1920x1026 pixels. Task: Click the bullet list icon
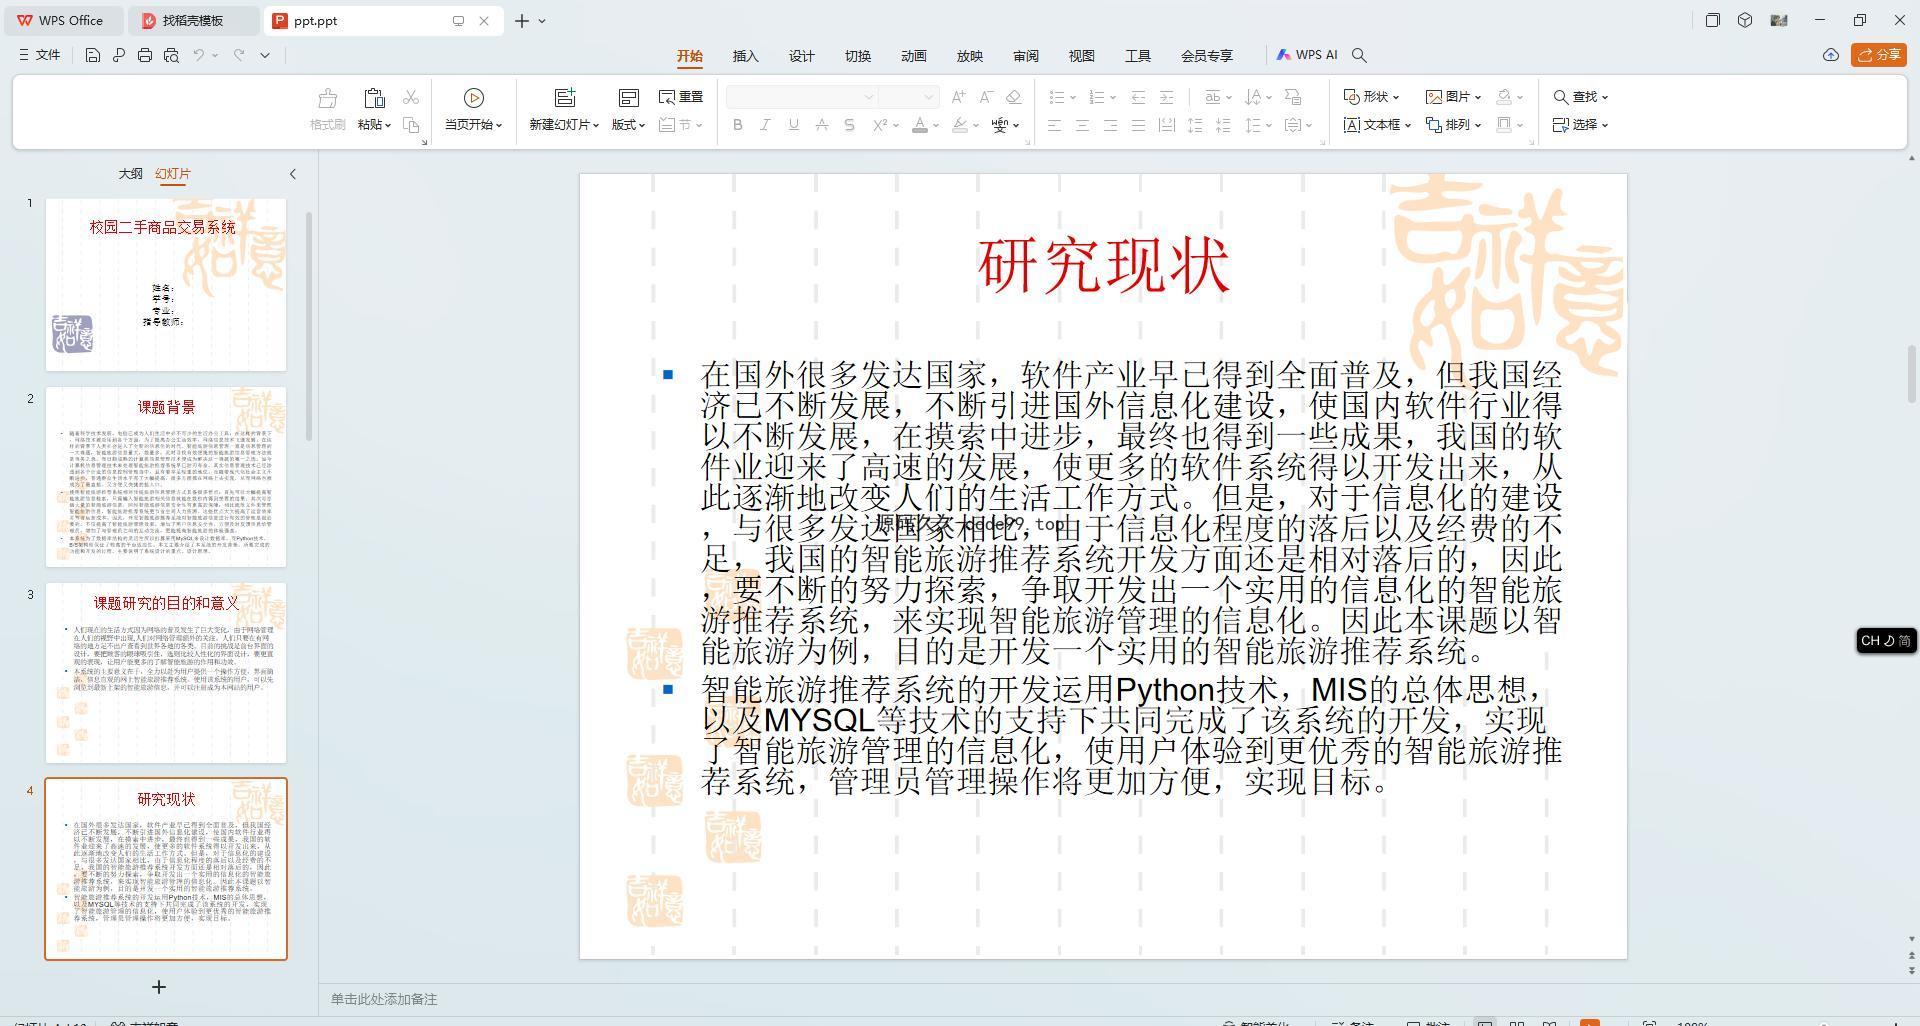pyautogui.click(x=1056, y=97)
